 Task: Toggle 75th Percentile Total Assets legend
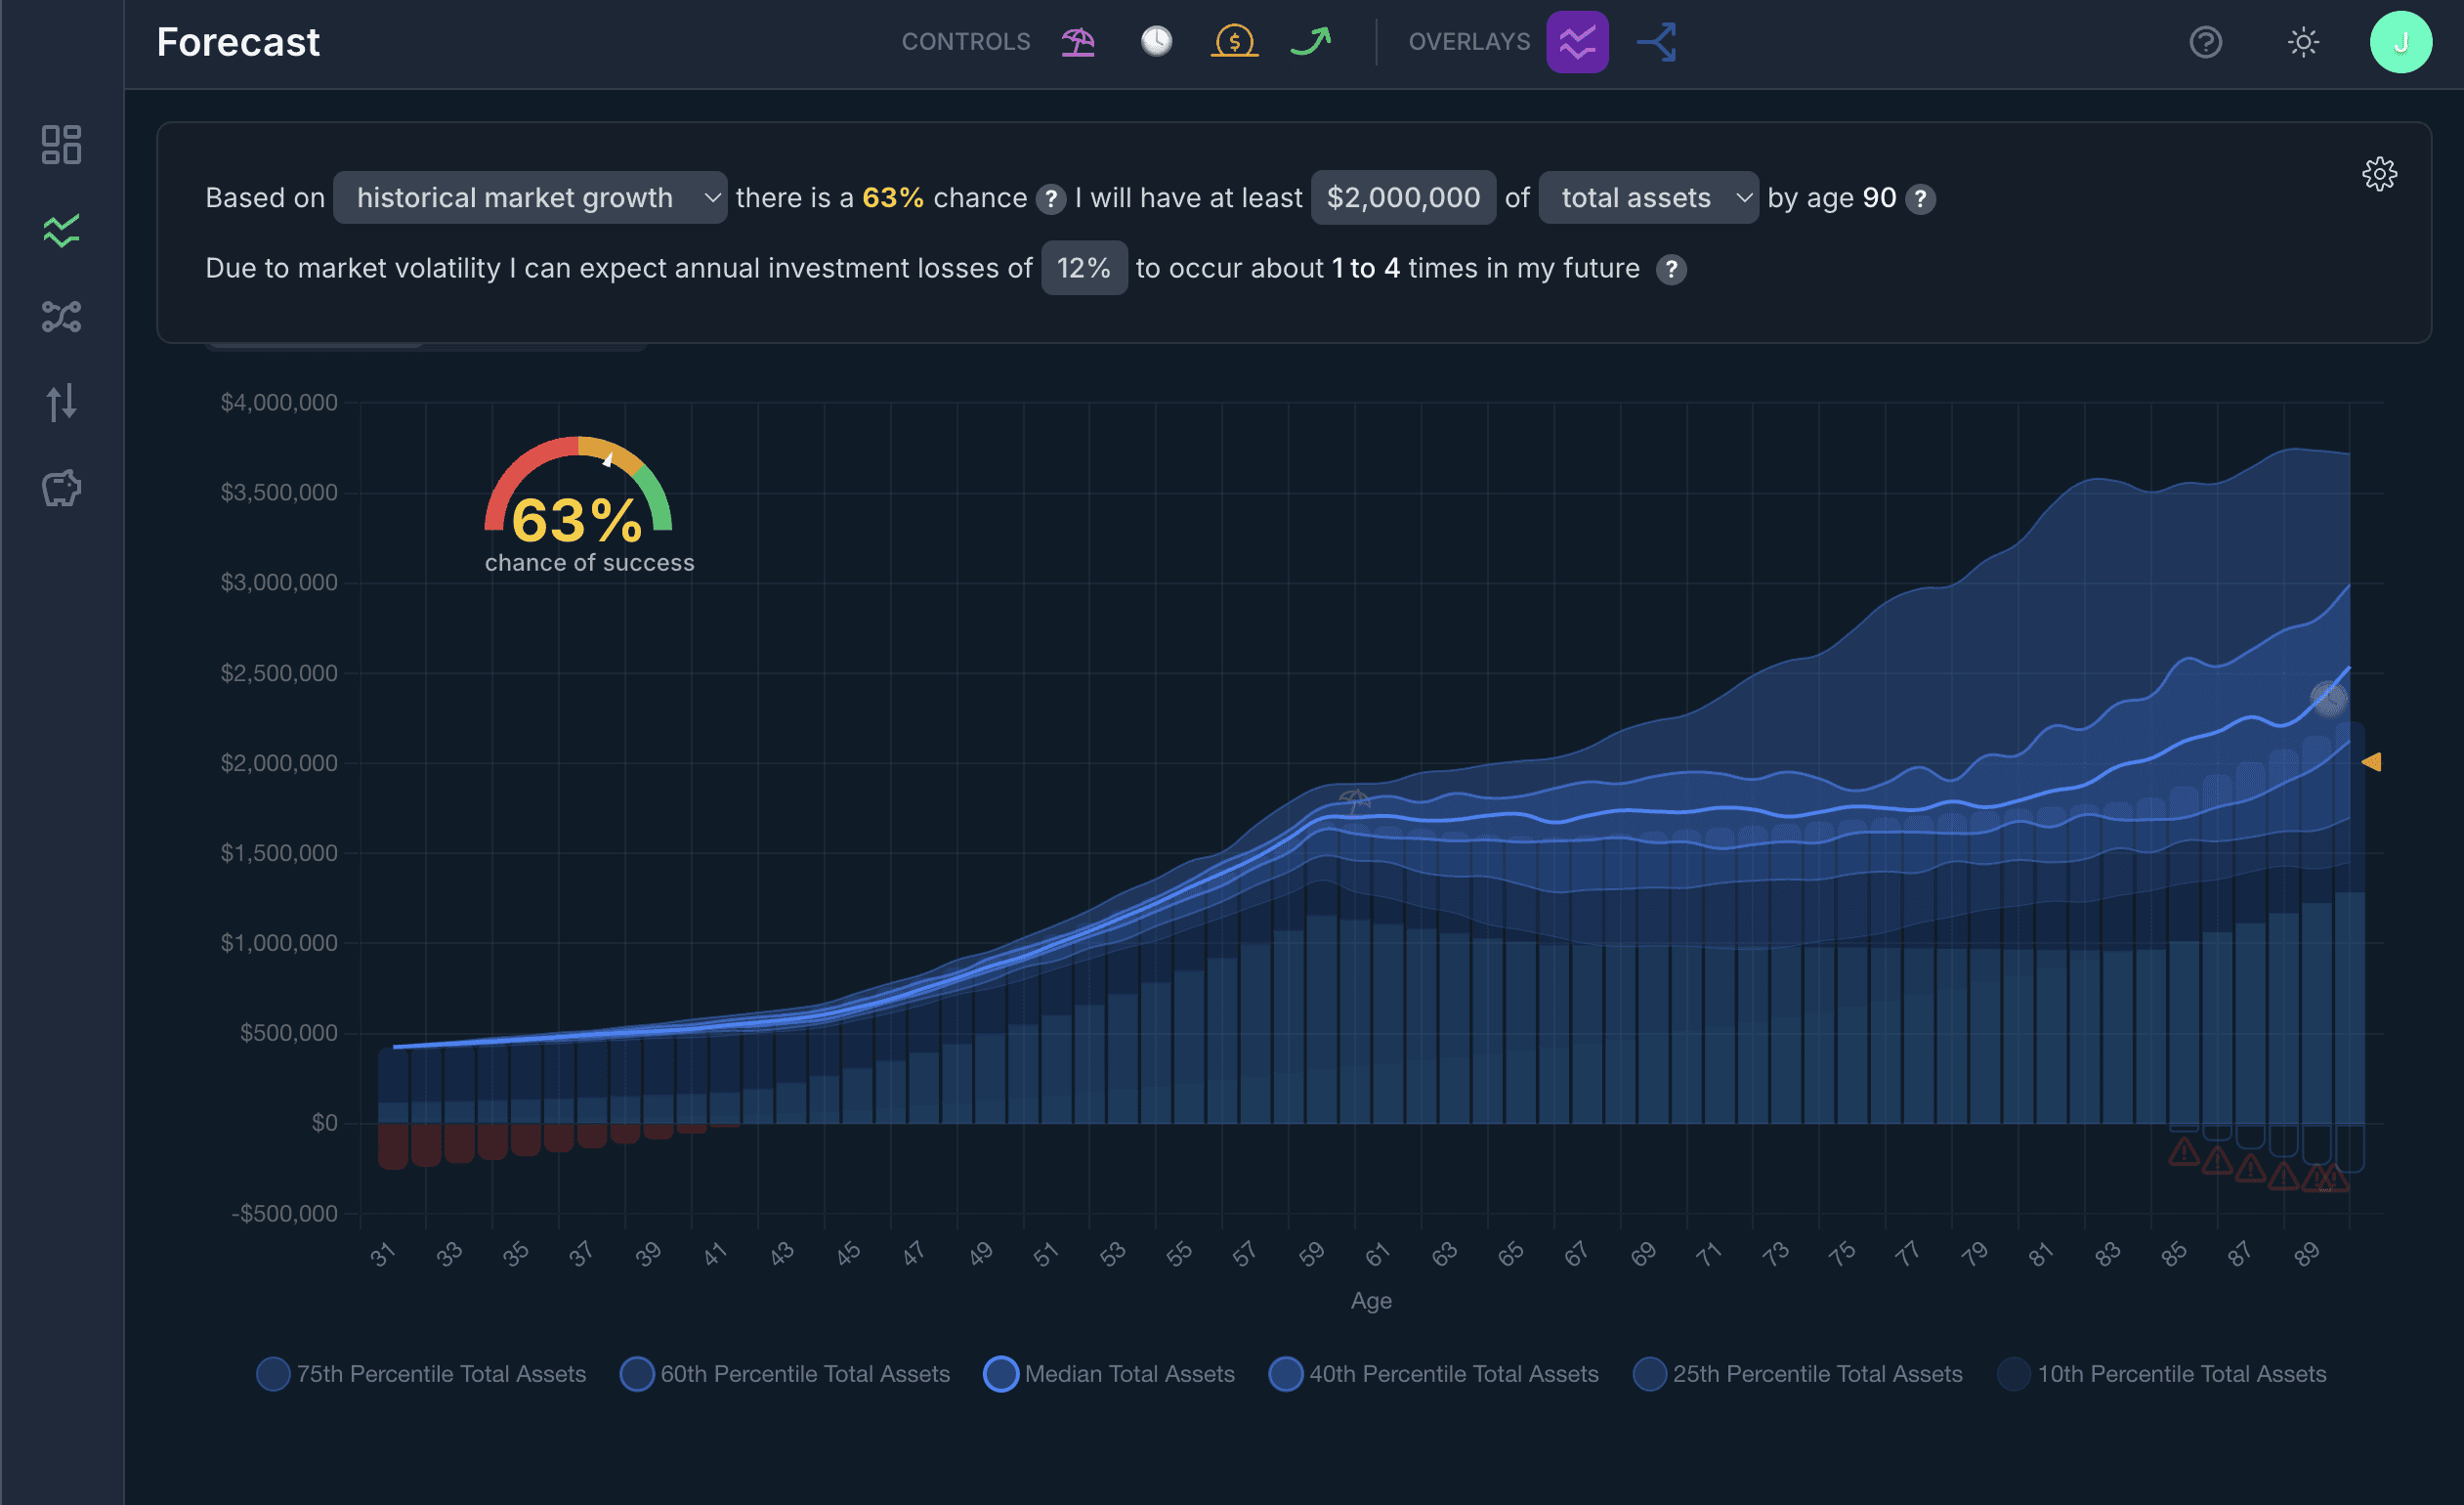(421, 1374)
